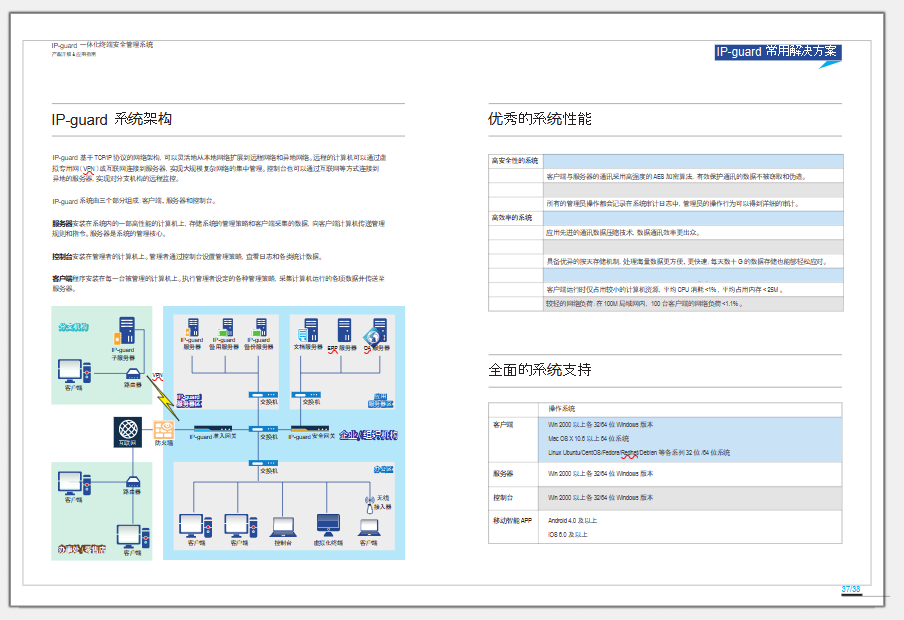
Task: Click the 客户端 laptop icon below the 无线接入器
Action: (368, 527)
